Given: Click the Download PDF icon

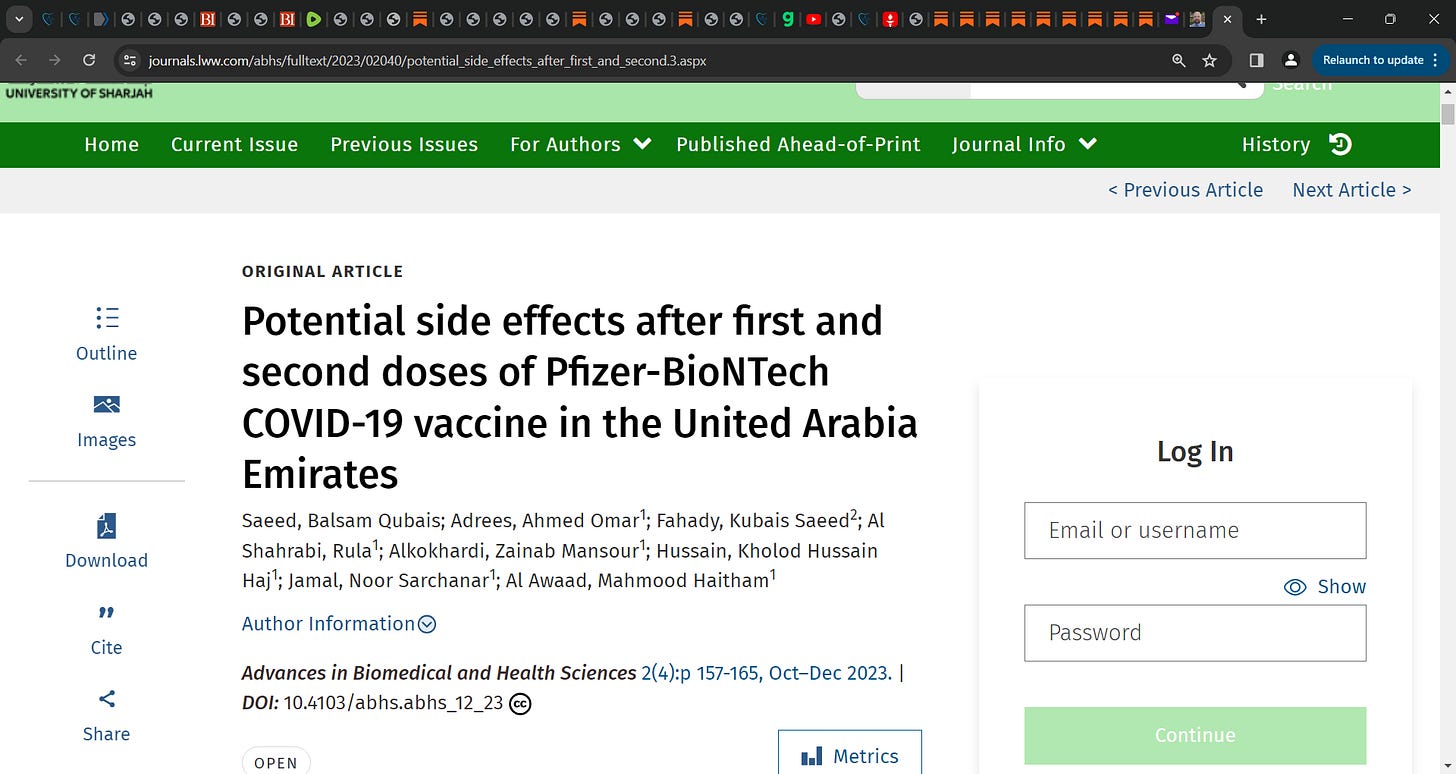Looking at the screenshot, I should tap(107, 526).
